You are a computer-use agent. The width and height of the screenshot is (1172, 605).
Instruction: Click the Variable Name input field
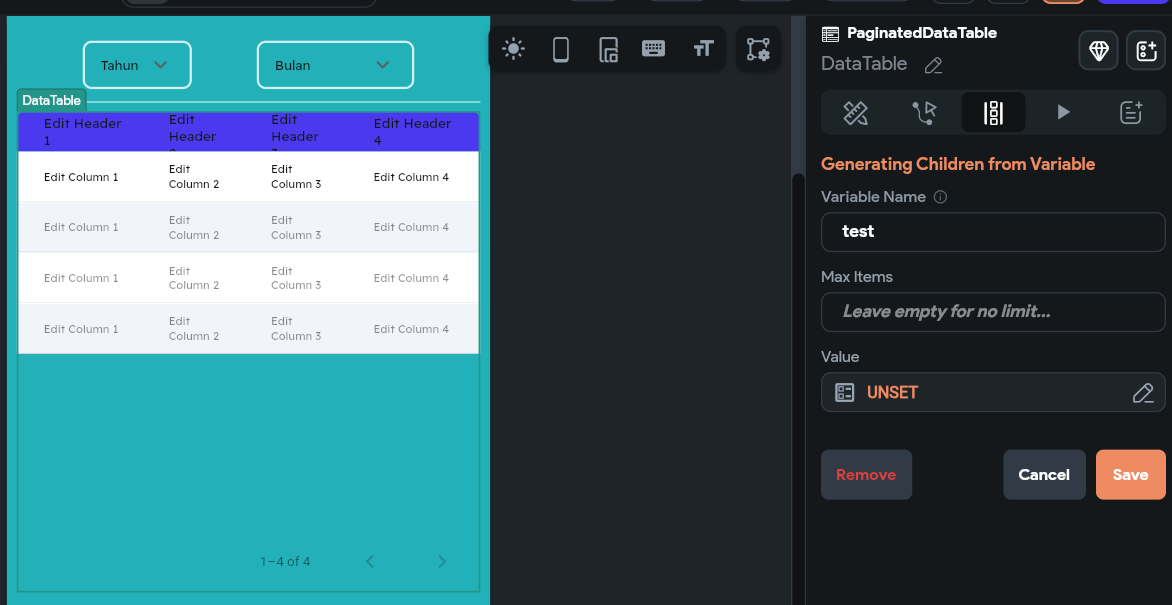[x=992, y=232]
